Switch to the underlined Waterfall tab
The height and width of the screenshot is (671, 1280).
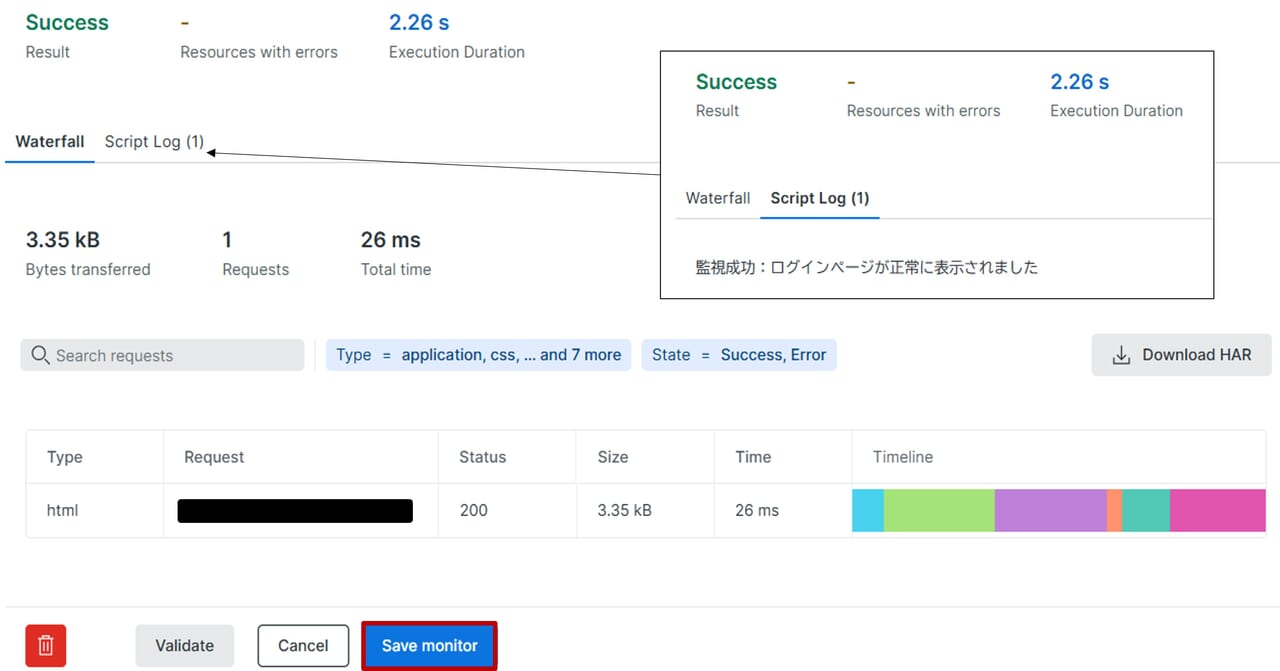[x=50, y=142]
